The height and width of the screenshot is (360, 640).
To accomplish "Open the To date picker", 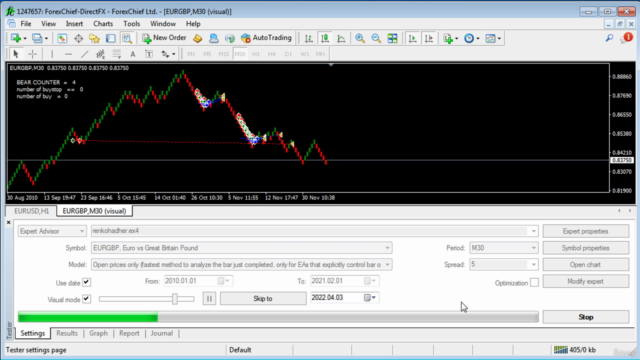I will [371, 281].
